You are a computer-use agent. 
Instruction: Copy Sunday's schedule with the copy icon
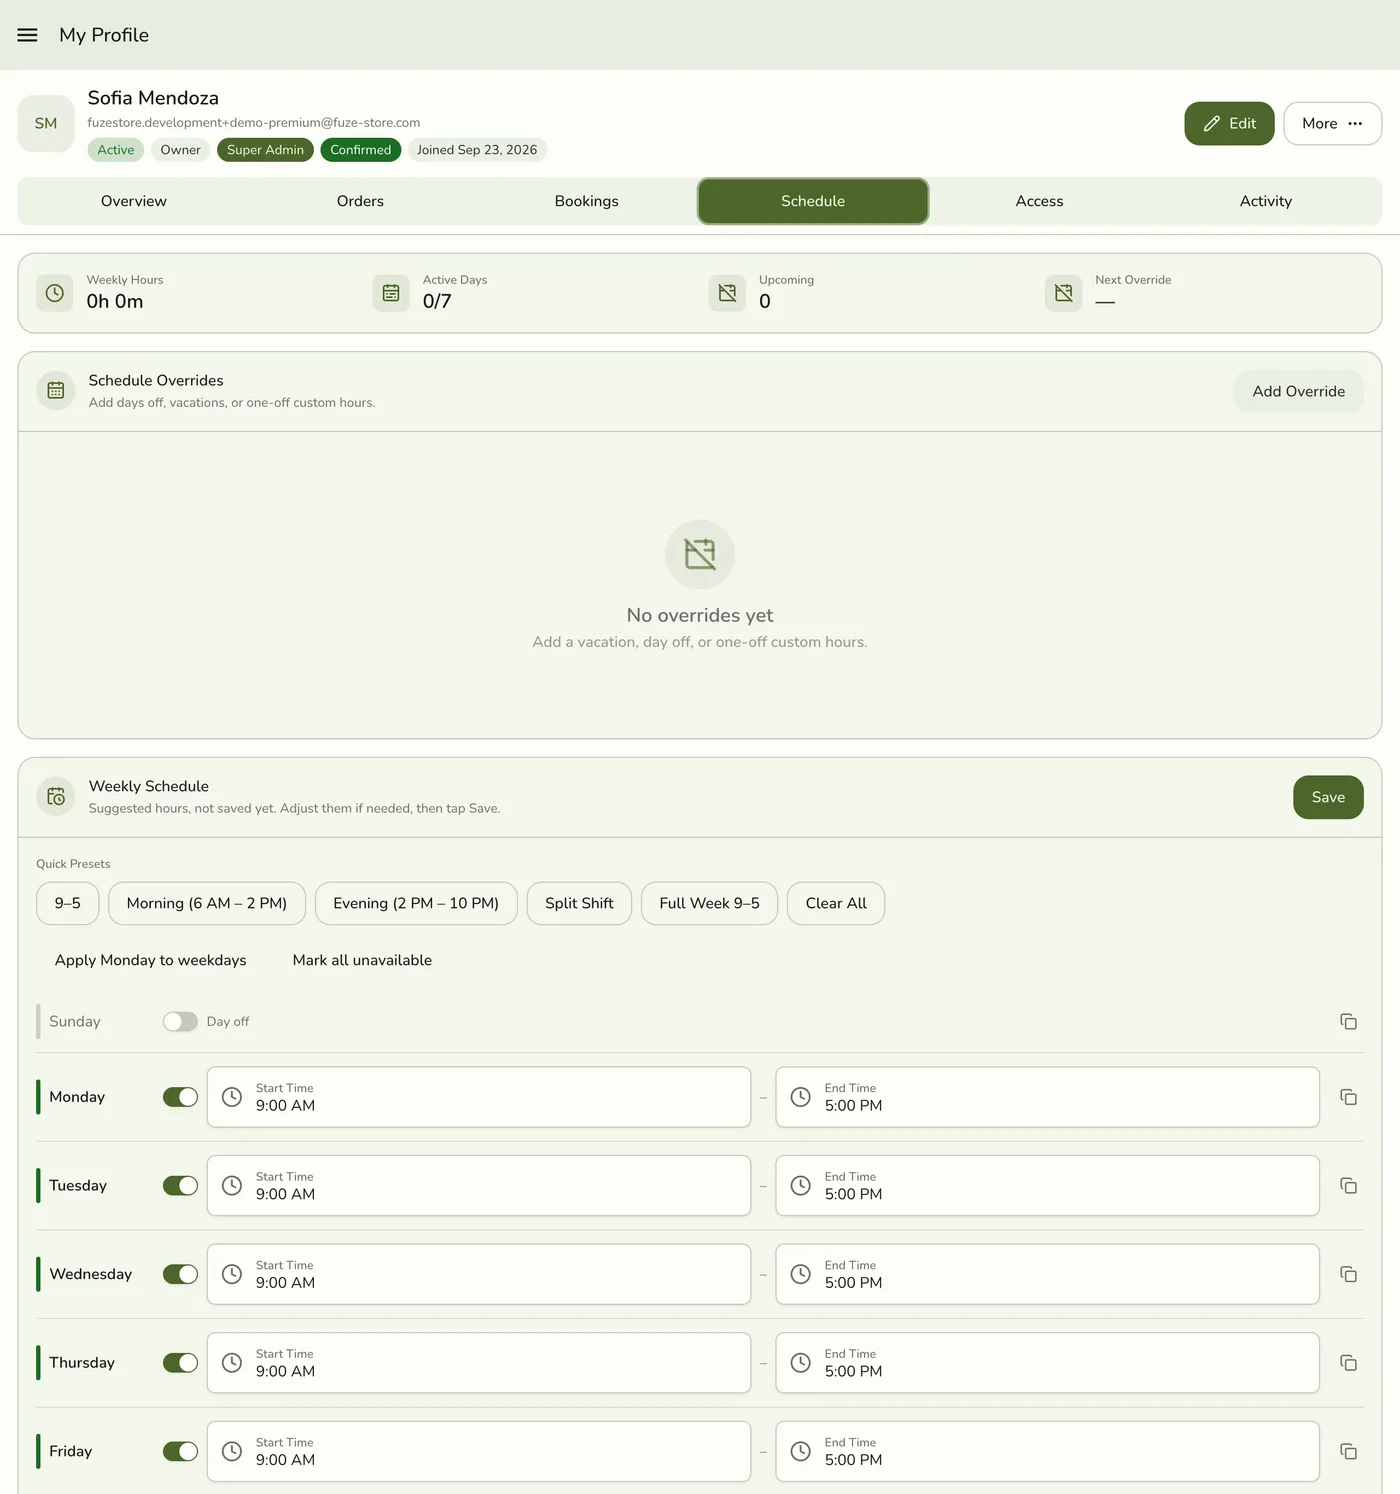(1348, 1021)
